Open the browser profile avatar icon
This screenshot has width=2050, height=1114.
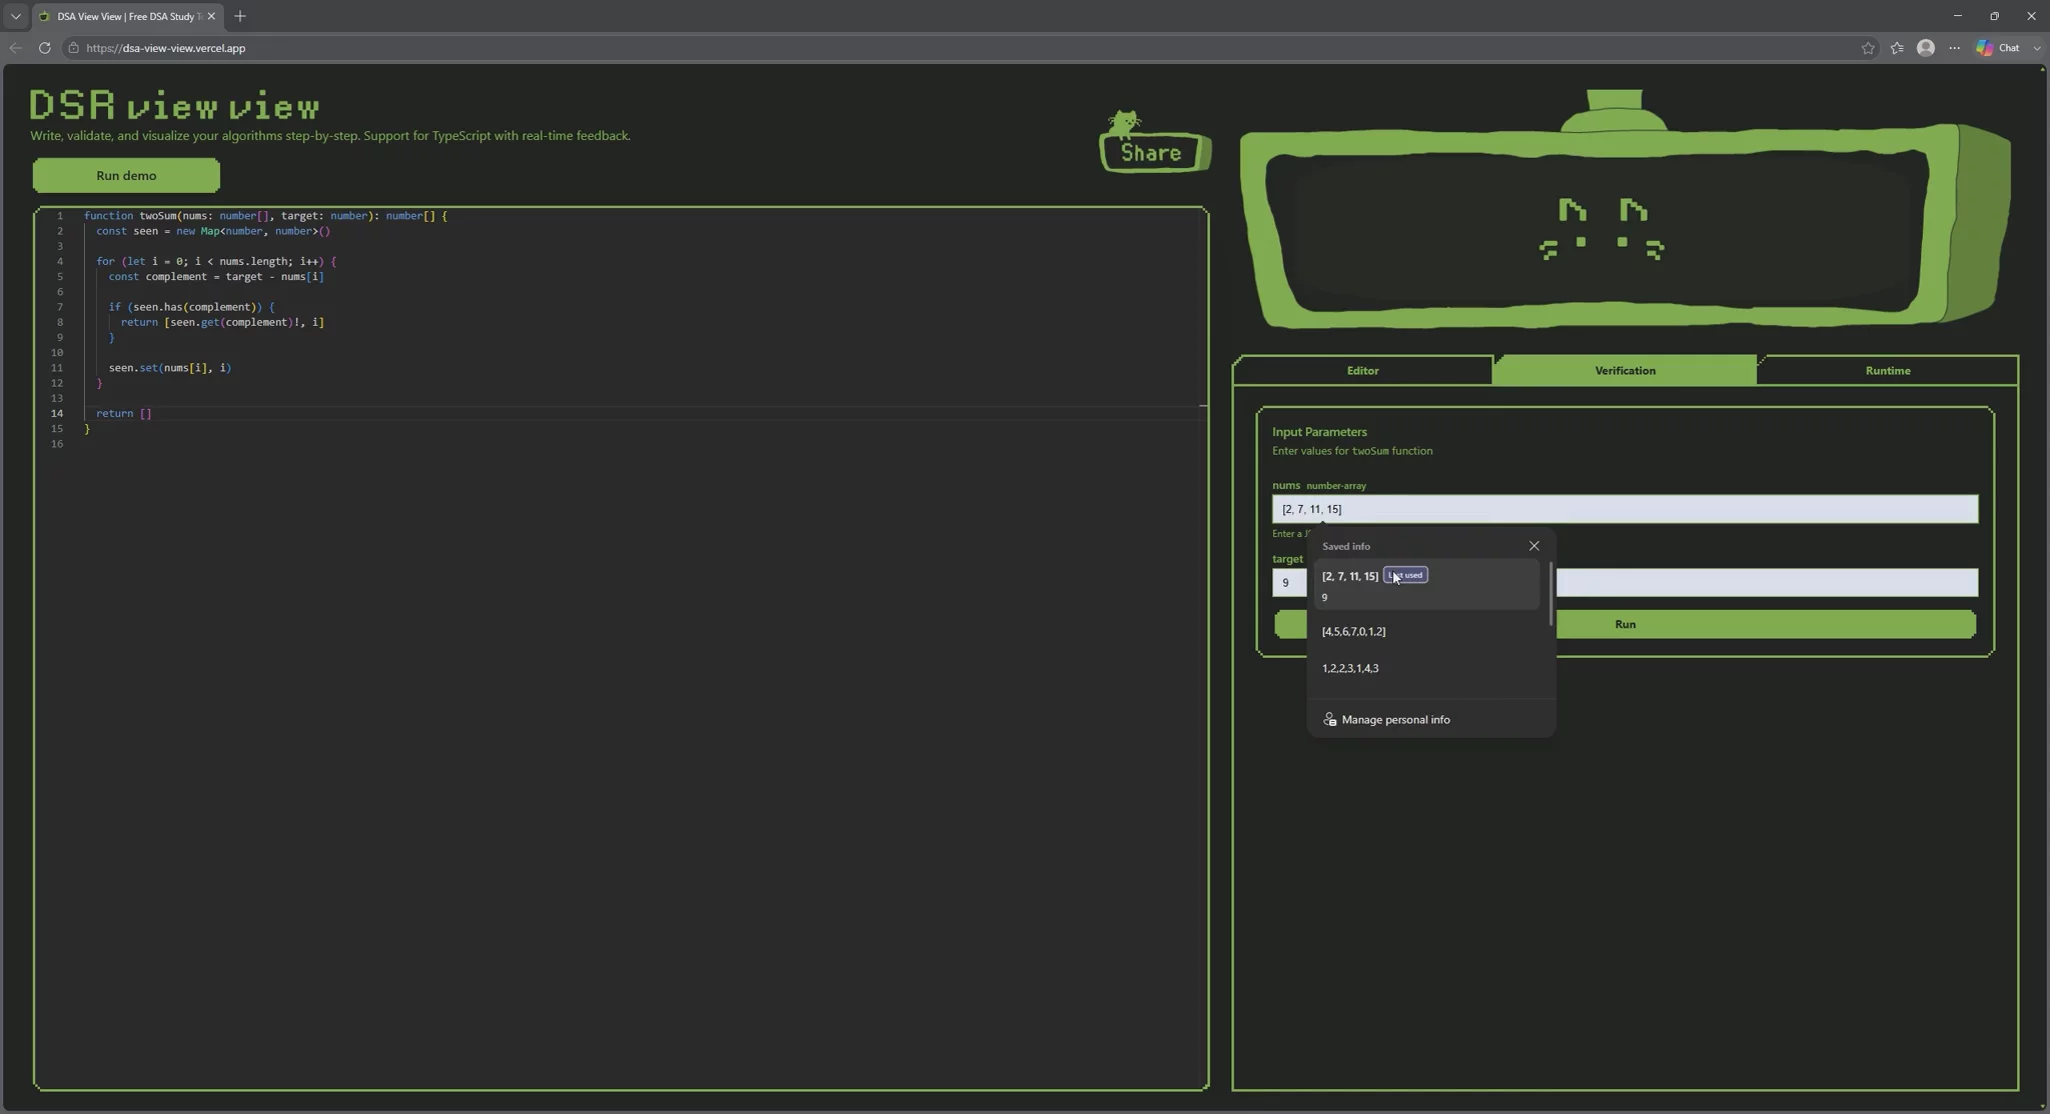pos(1925,48)
